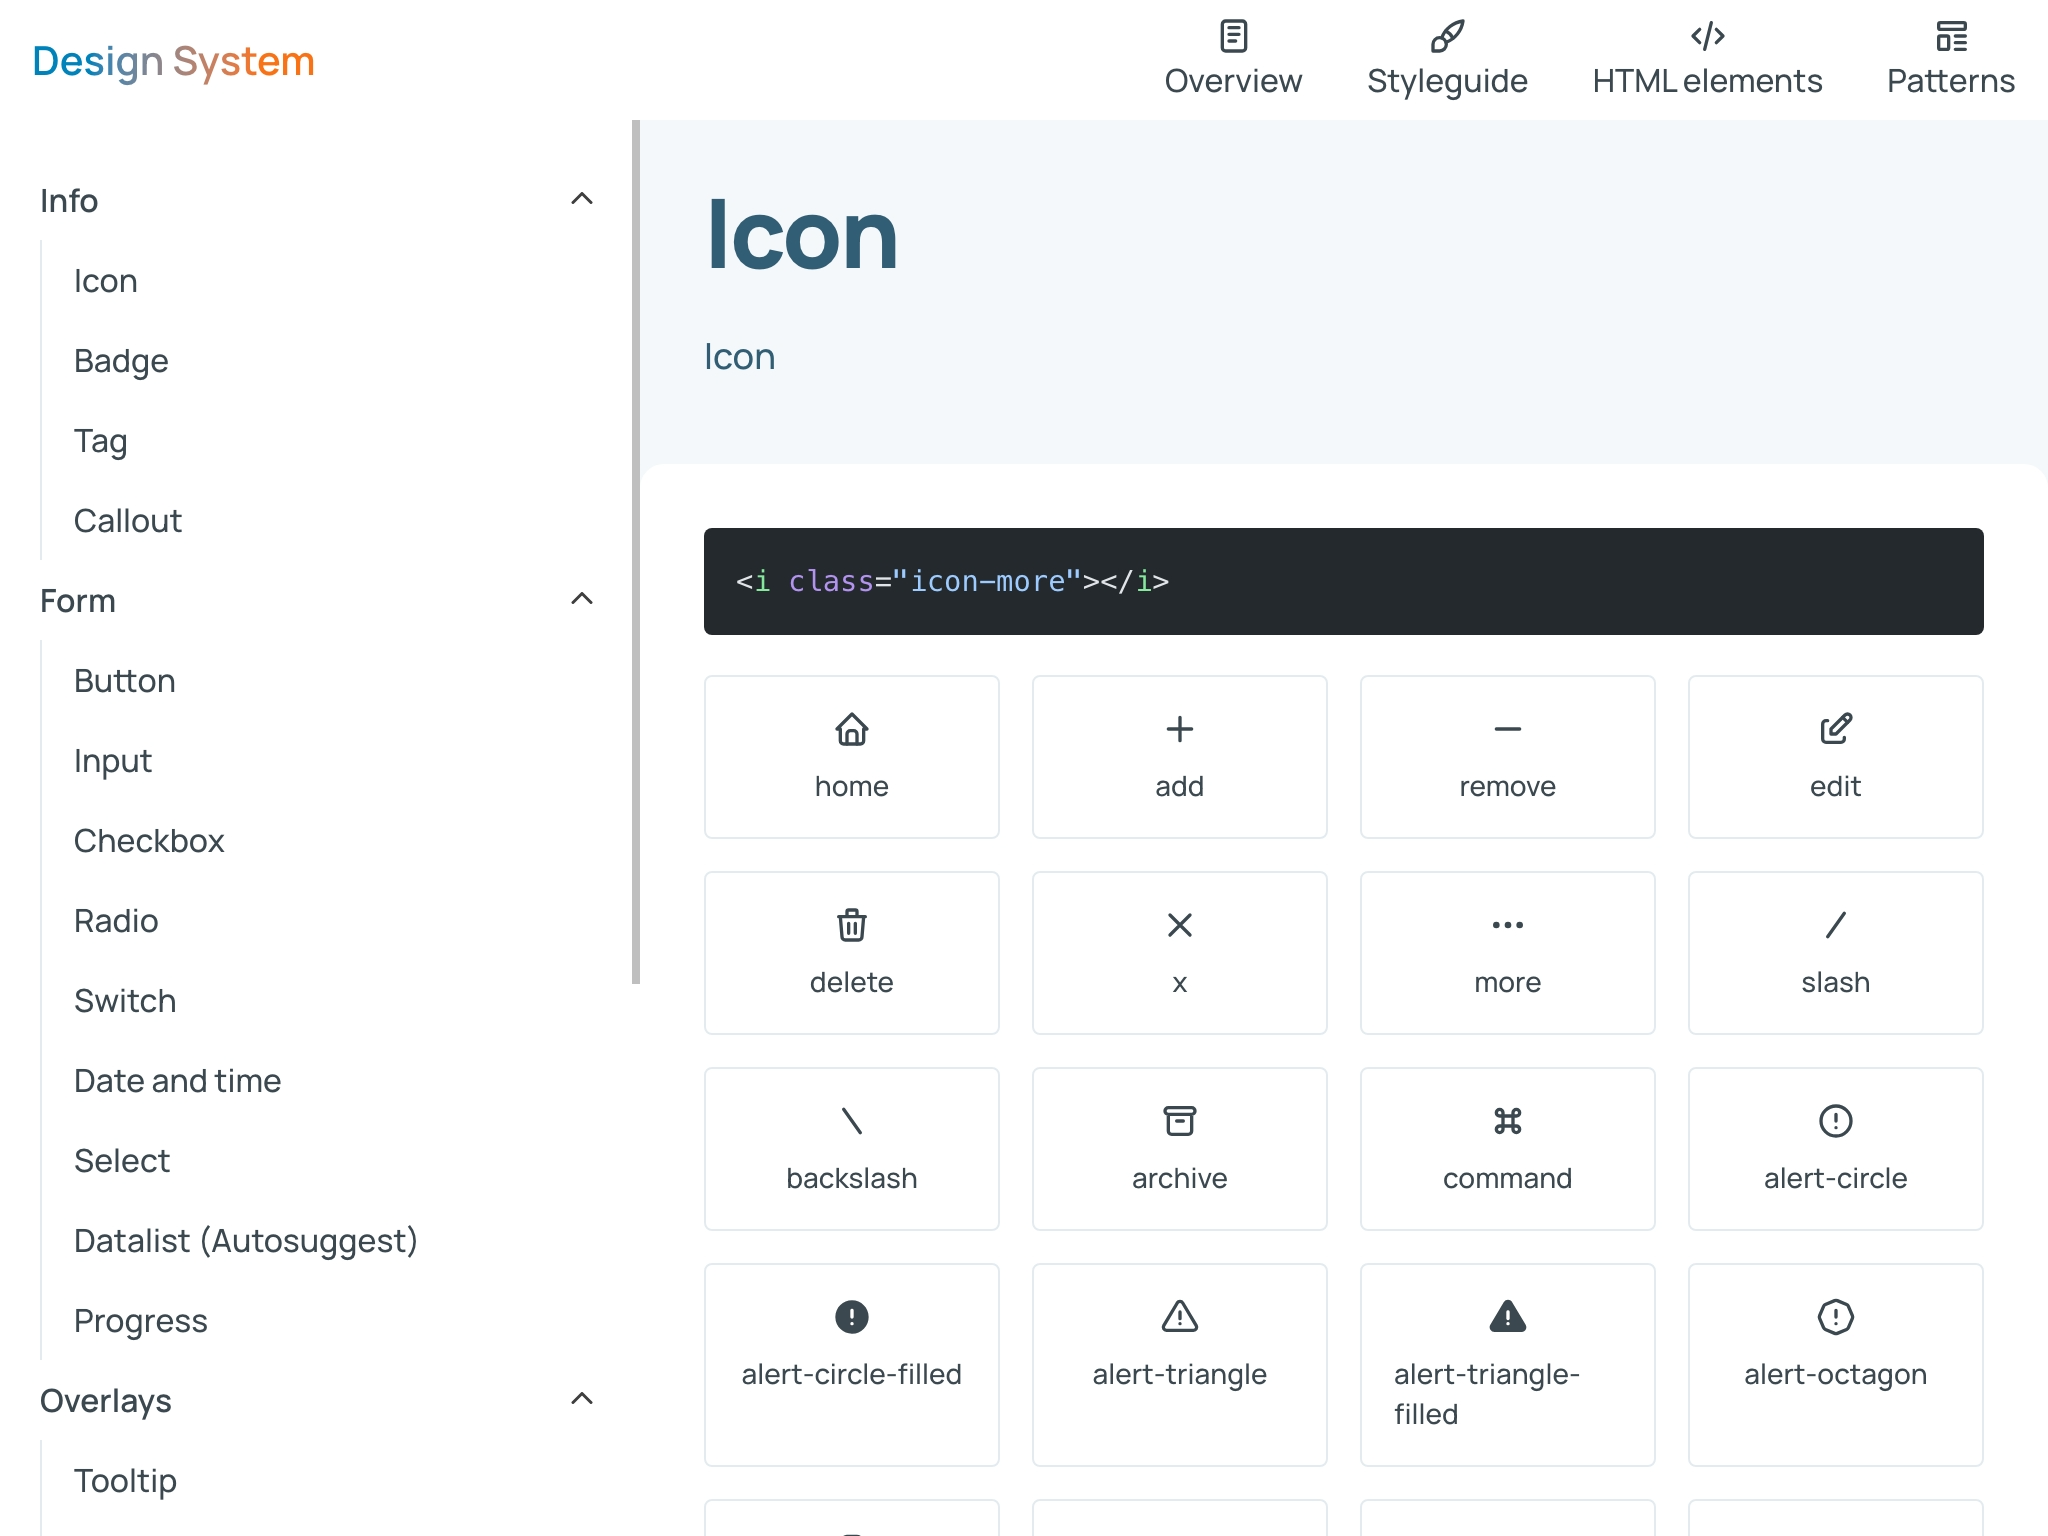Screen dimensions: 2048x1536
Task: Open the Styleguide nav item
Action: point(1447,58)
